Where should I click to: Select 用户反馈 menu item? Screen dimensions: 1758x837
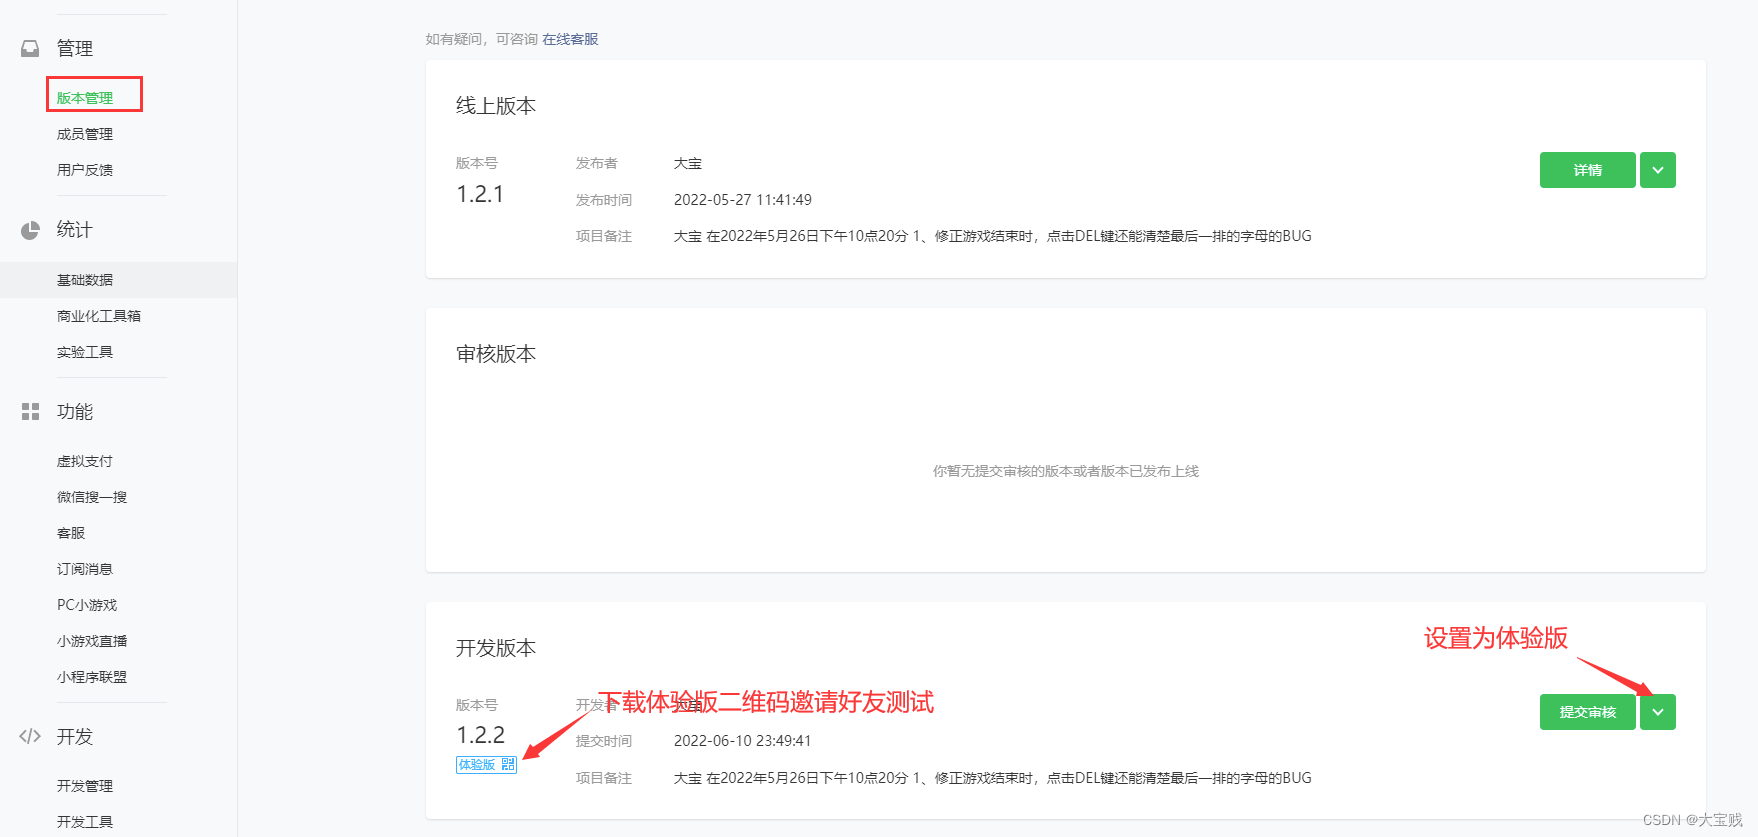(x=85, y=170)
